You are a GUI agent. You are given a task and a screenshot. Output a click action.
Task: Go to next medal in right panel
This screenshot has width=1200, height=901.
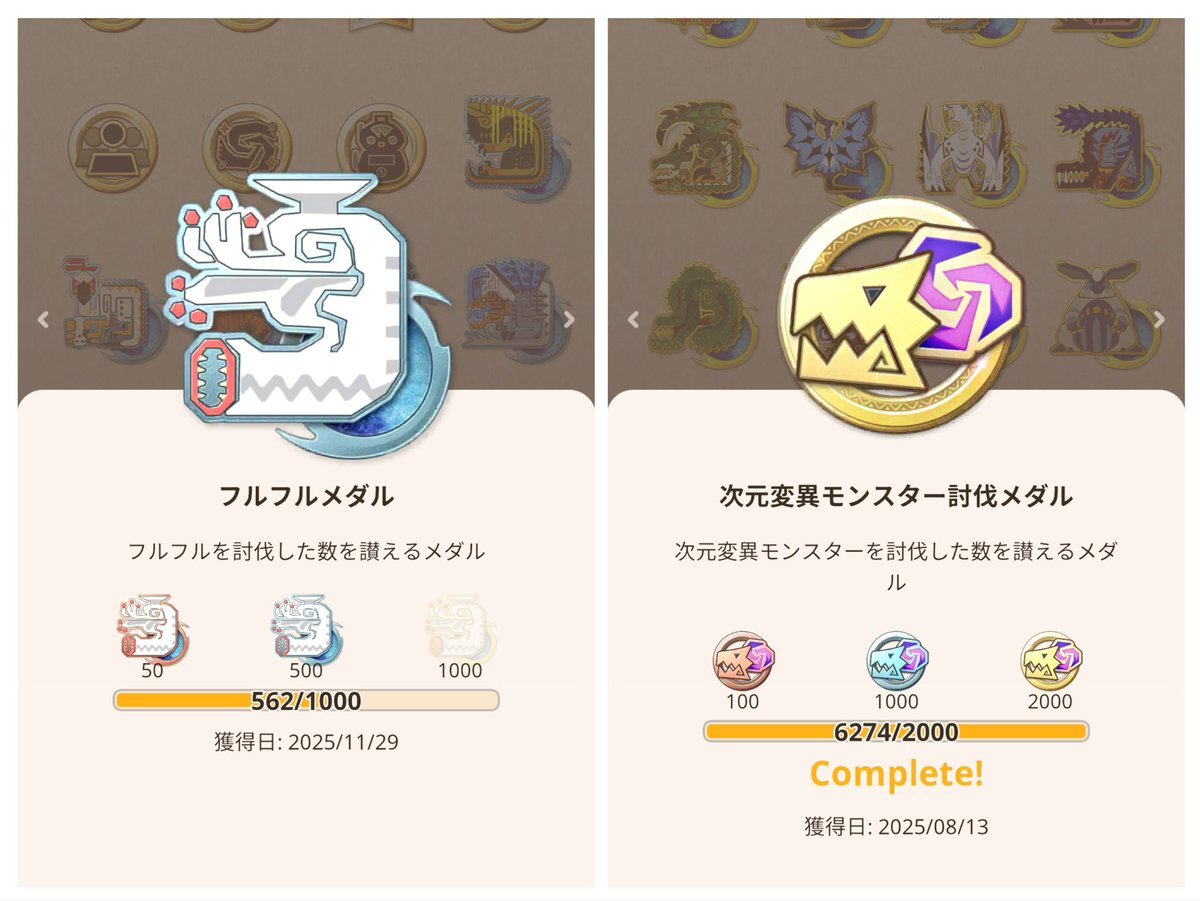[x=1159, y=320]
